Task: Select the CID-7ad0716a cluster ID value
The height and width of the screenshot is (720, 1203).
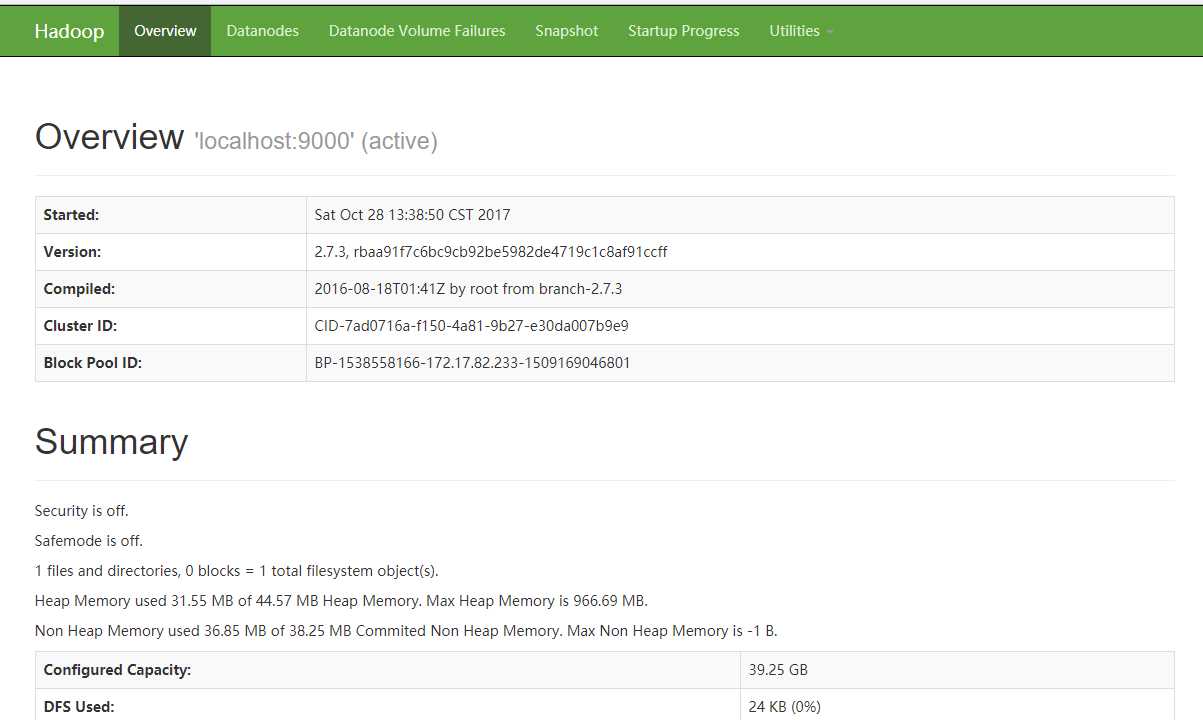Action: point(471,326)
